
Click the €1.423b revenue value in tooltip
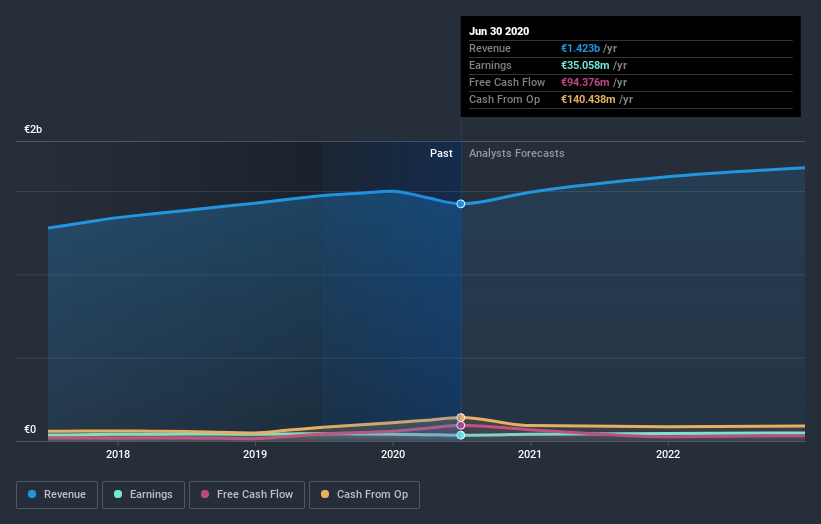[581, 48]
